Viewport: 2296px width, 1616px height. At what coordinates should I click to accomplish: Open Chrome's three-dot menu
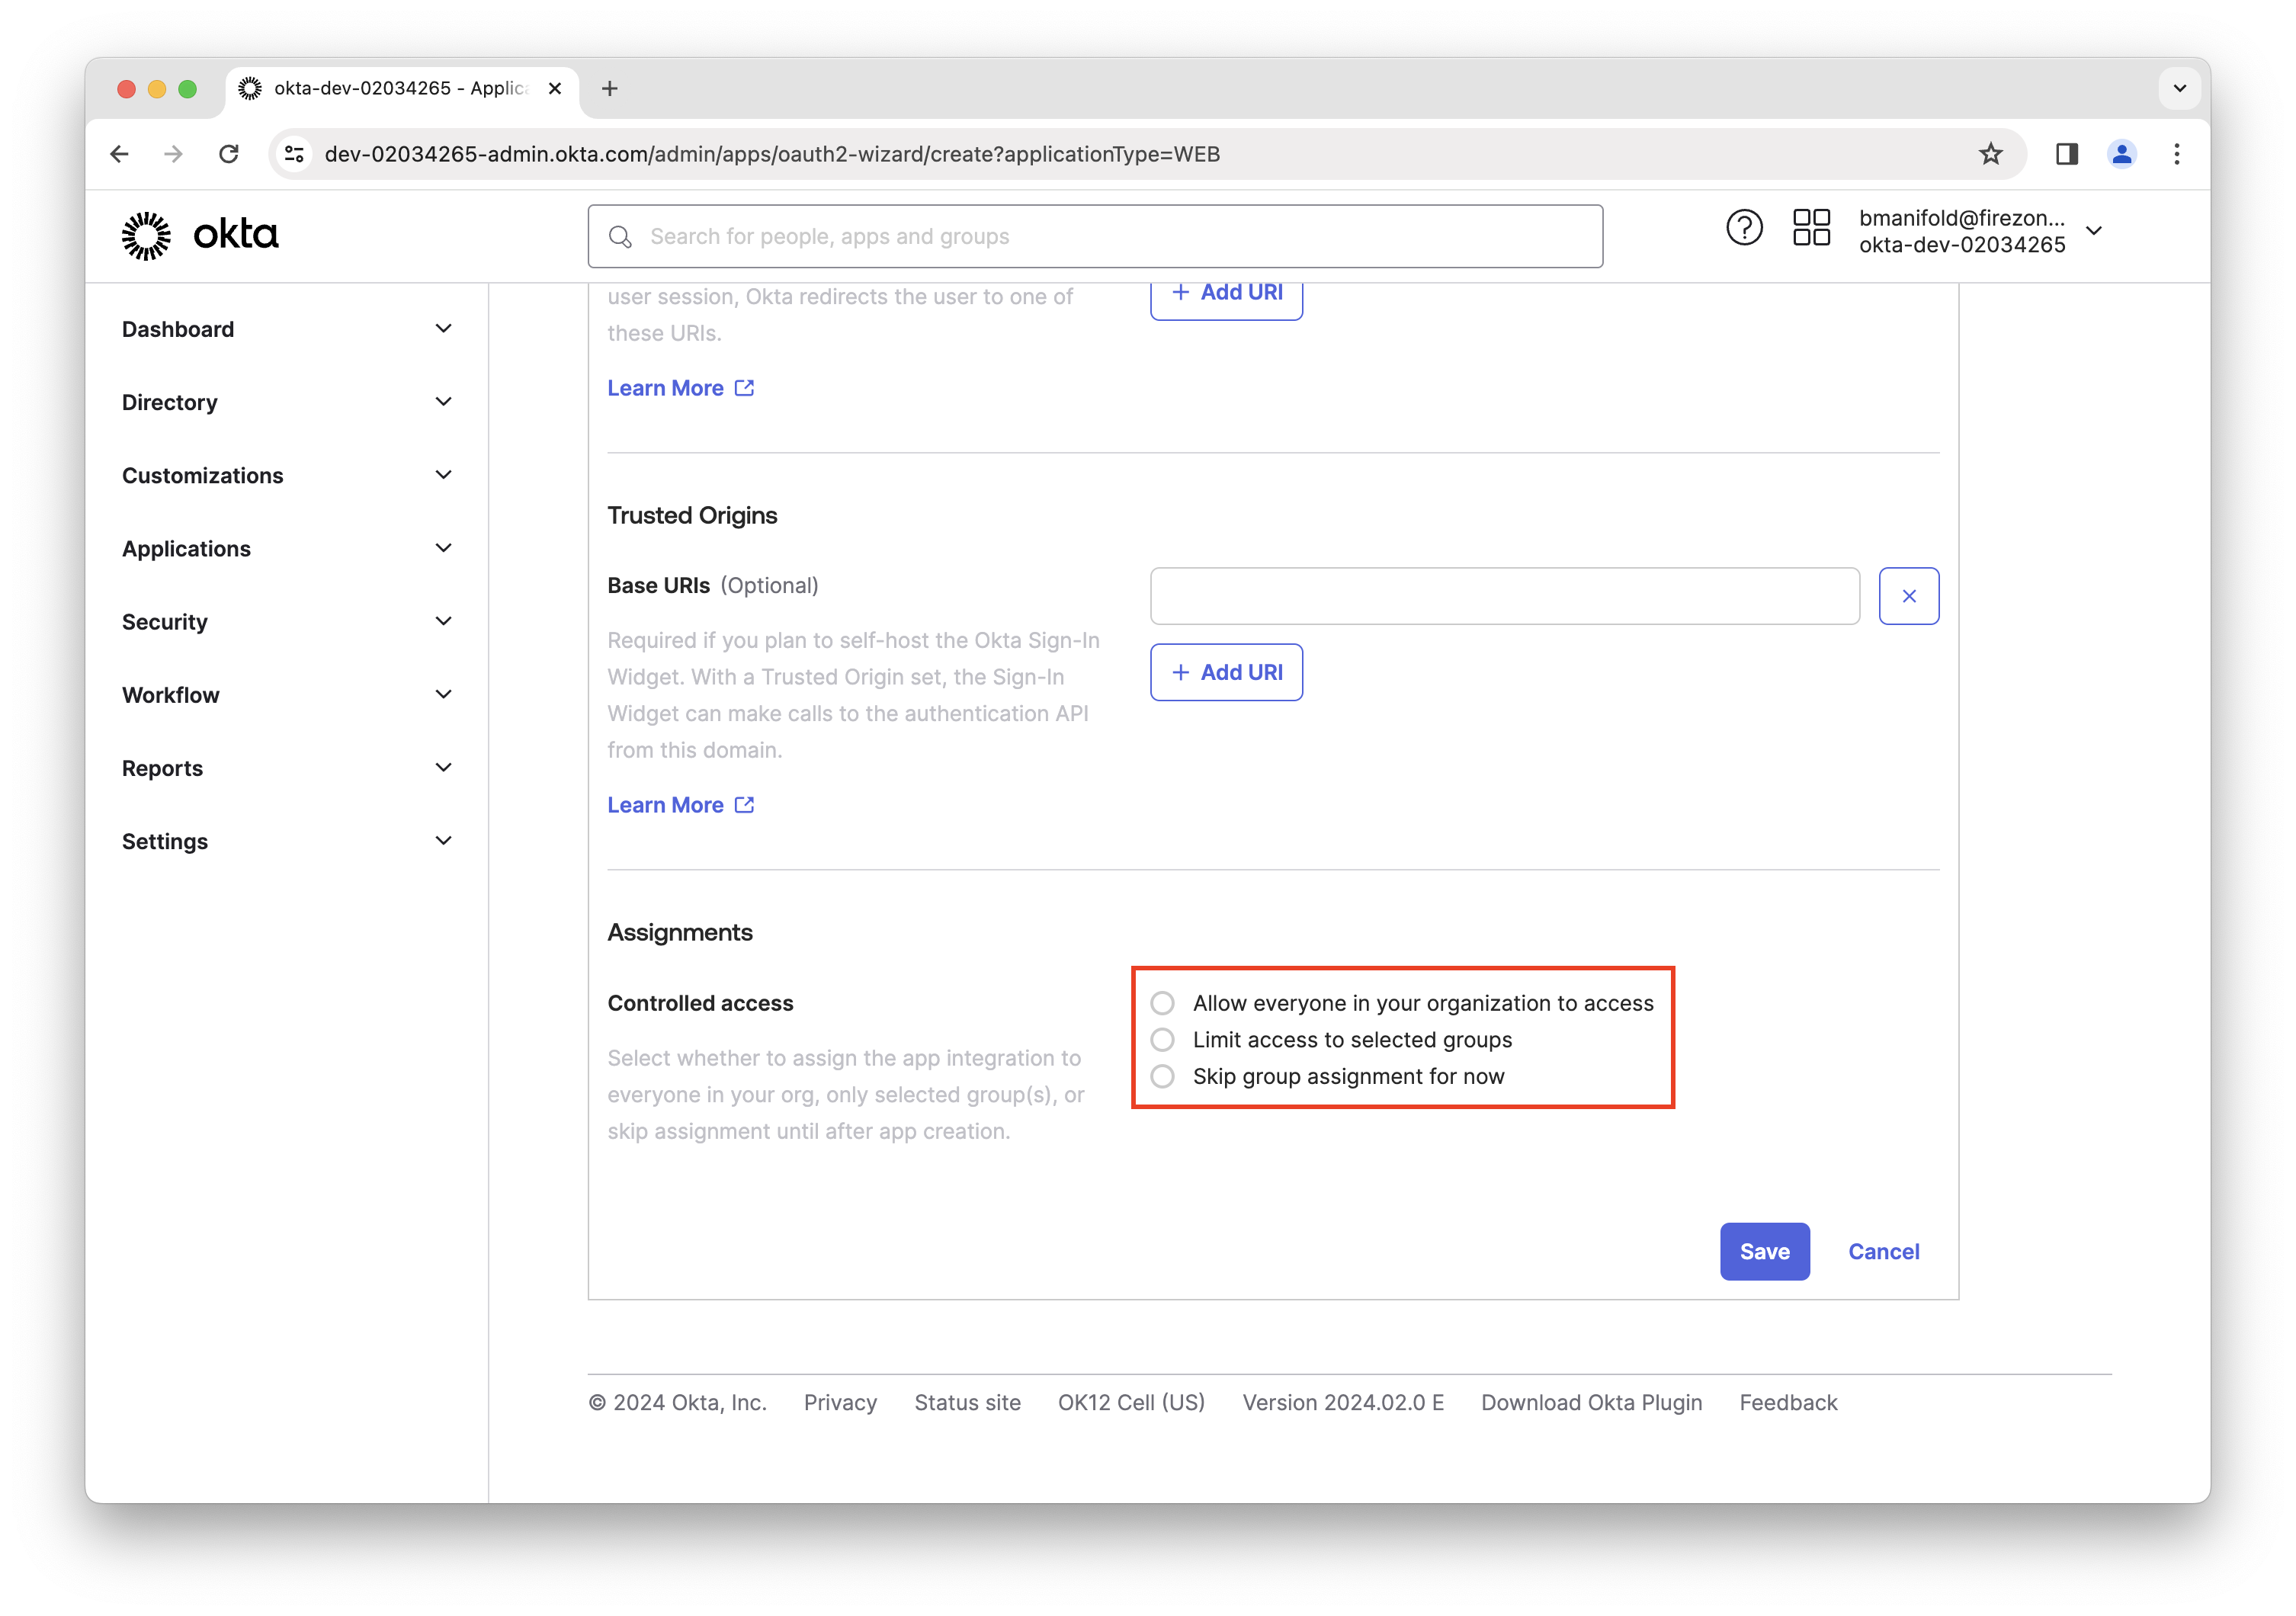point(2176,154)
